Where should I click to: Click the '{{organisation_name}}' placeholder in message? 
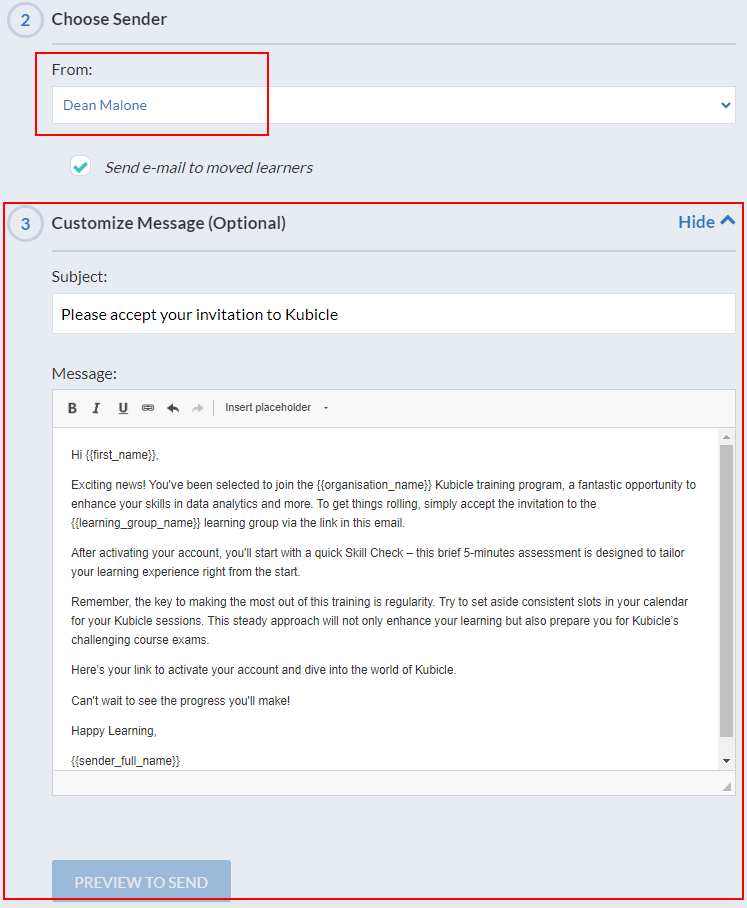click(x=374, y=485)
